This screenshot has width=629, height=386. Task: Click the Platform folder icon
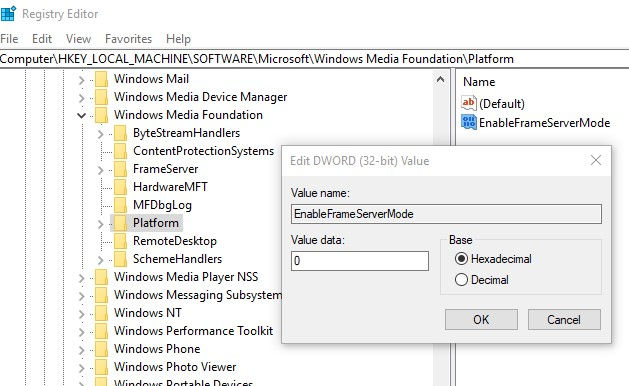click(x=120, y=223)
